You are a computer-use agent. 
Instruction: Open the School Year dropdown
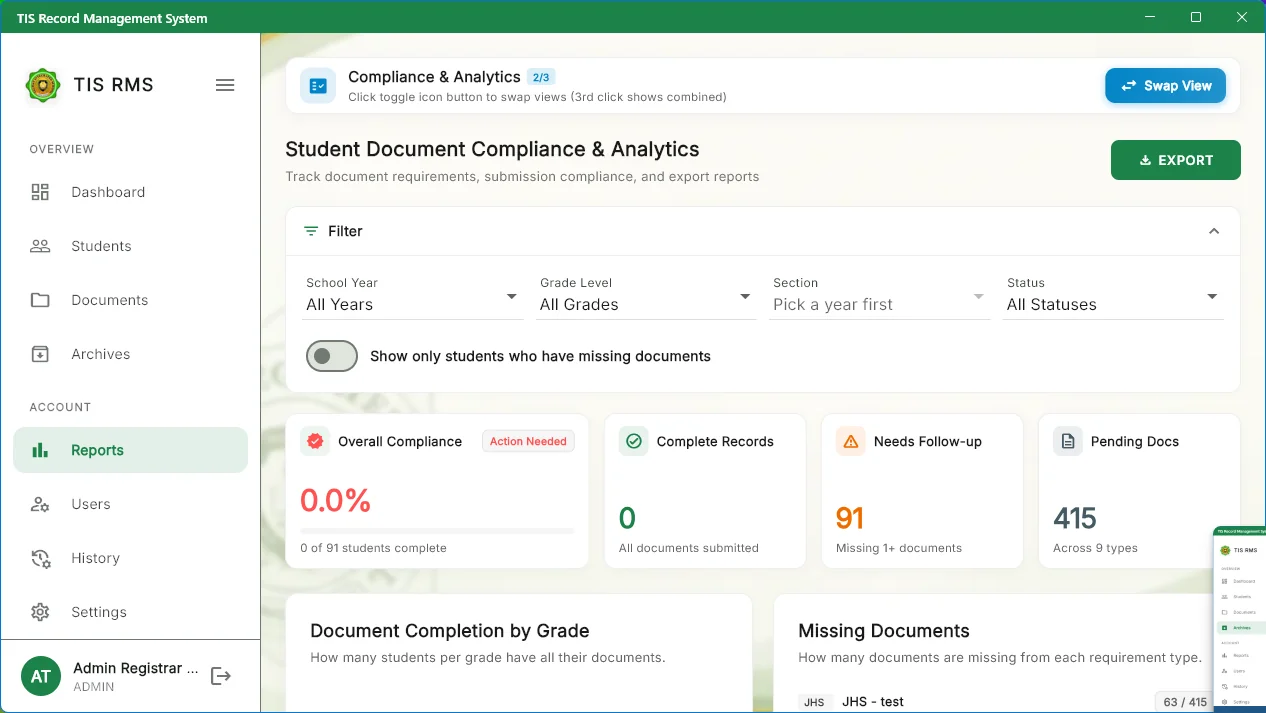[414, 297]
